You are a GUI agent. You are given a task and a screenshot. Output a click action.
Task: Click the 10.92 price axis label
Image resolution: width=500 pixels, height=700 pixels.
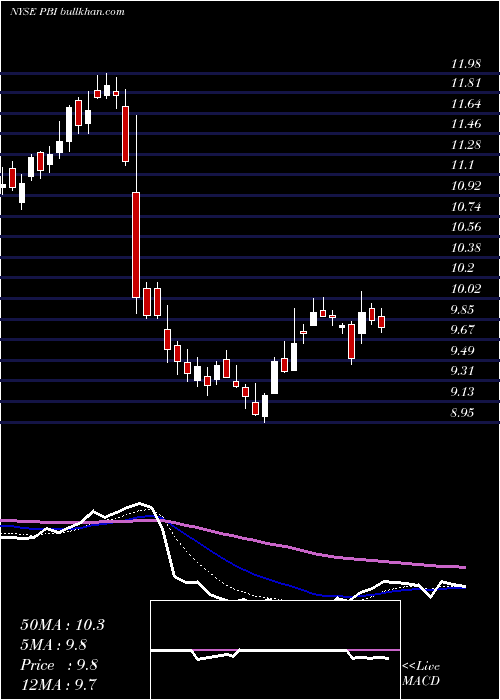[466, 186]
